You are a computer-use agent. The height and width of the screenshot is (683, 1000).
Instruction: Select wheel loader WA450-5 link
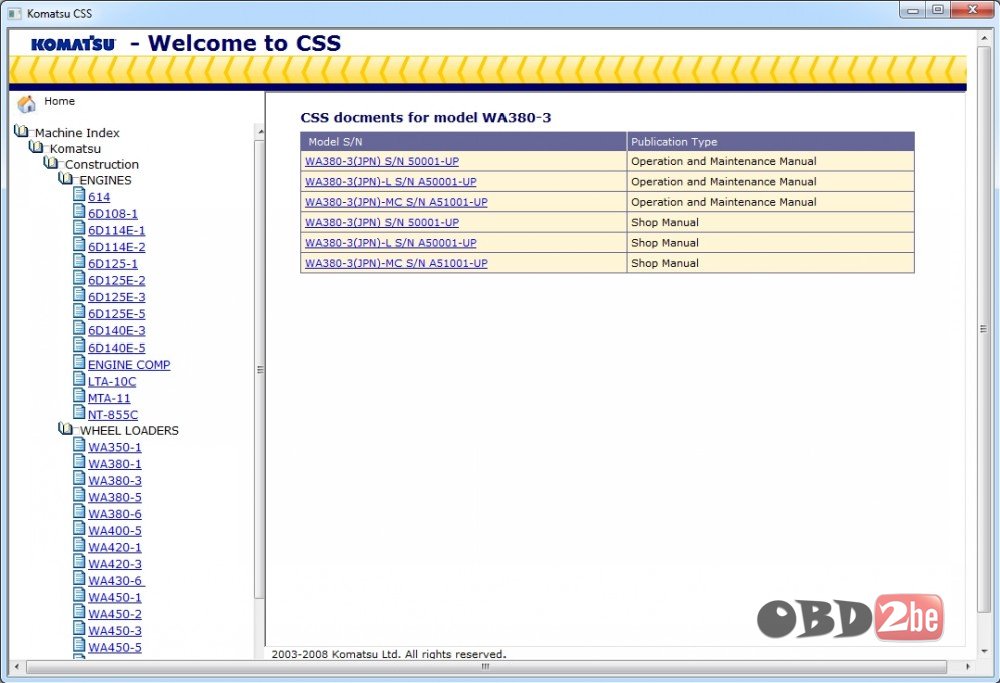point(115,647)
